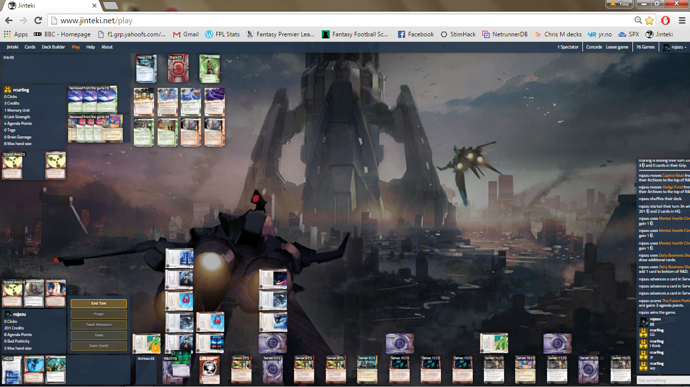Open the rojazu user dropdown menu
This screenshot has width=690, height=387.
coord(675,47)
